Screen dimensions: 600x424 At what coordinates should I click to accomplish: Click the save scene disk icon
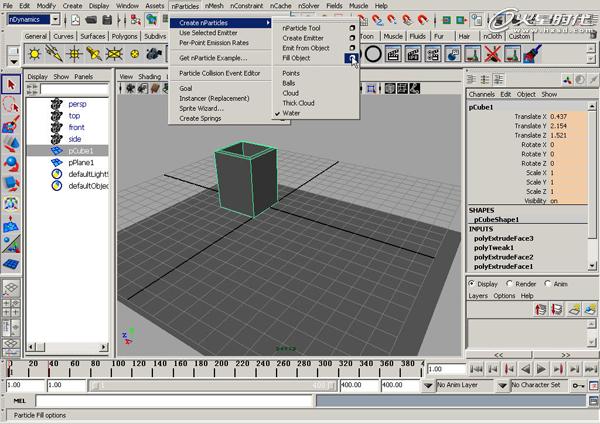tap(108, 20)
